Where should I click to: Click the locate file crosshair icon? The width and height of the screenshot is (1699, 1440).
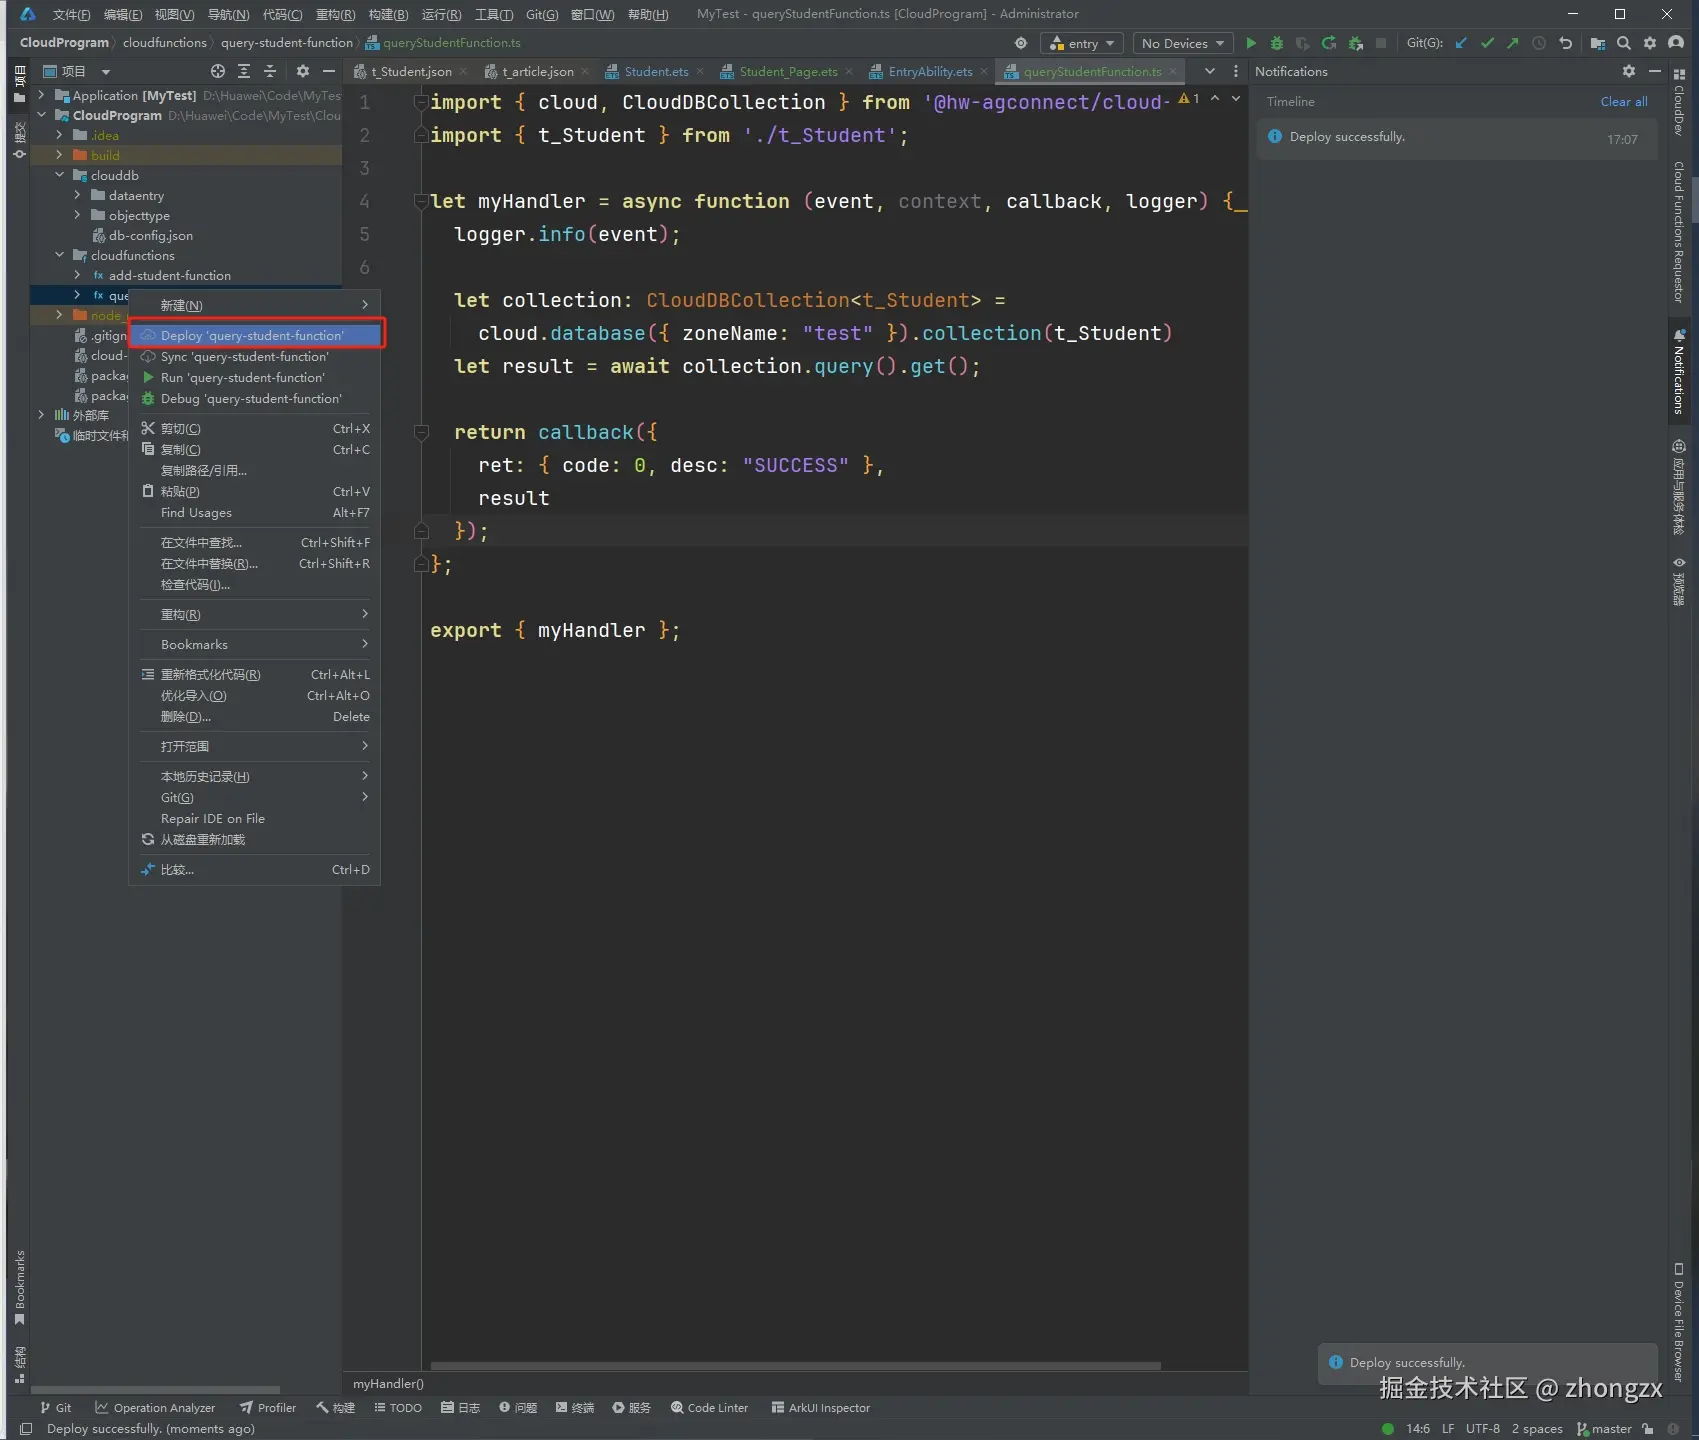[218, 71]
